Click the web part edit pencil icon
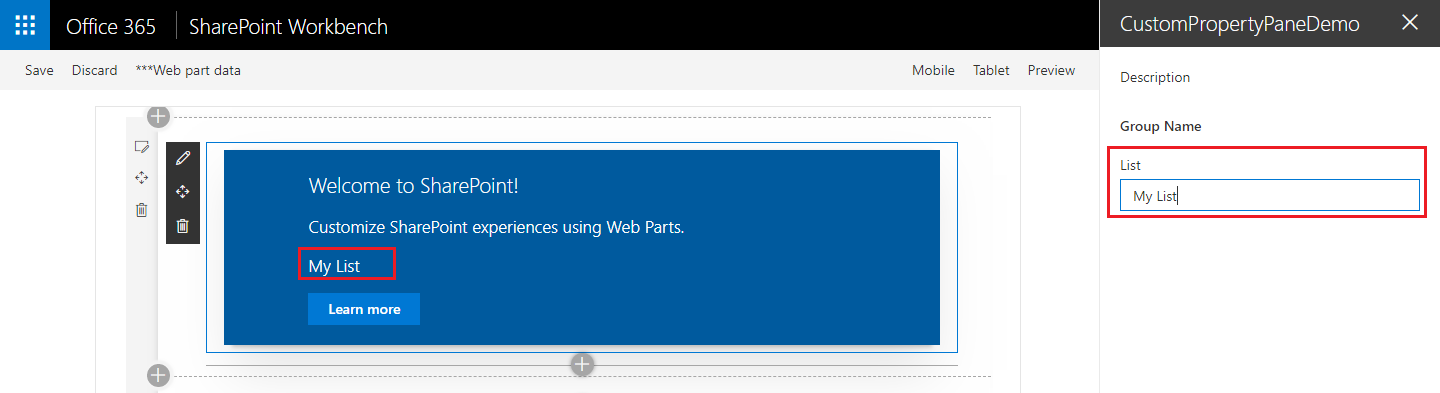This screenshot has height=393, width=1440. click(x=182, y=158)
